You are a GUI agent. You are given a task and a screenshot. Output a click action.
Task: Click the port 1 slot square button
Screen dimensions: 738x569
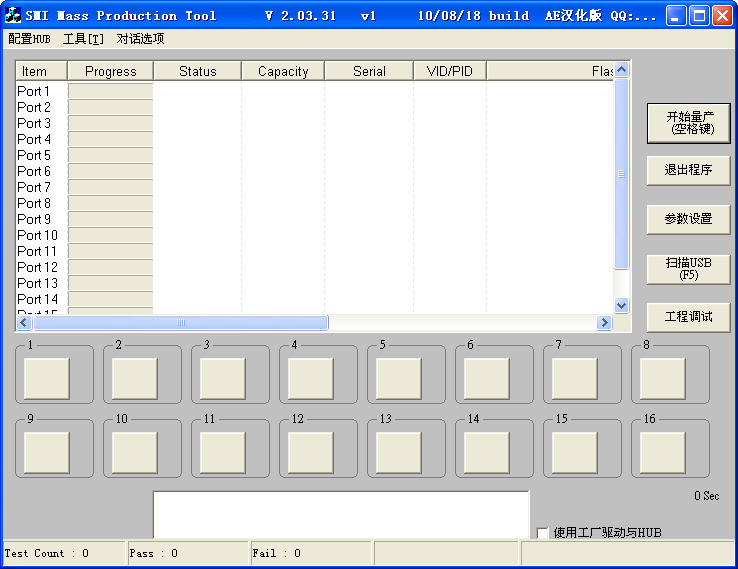(46, 379)
